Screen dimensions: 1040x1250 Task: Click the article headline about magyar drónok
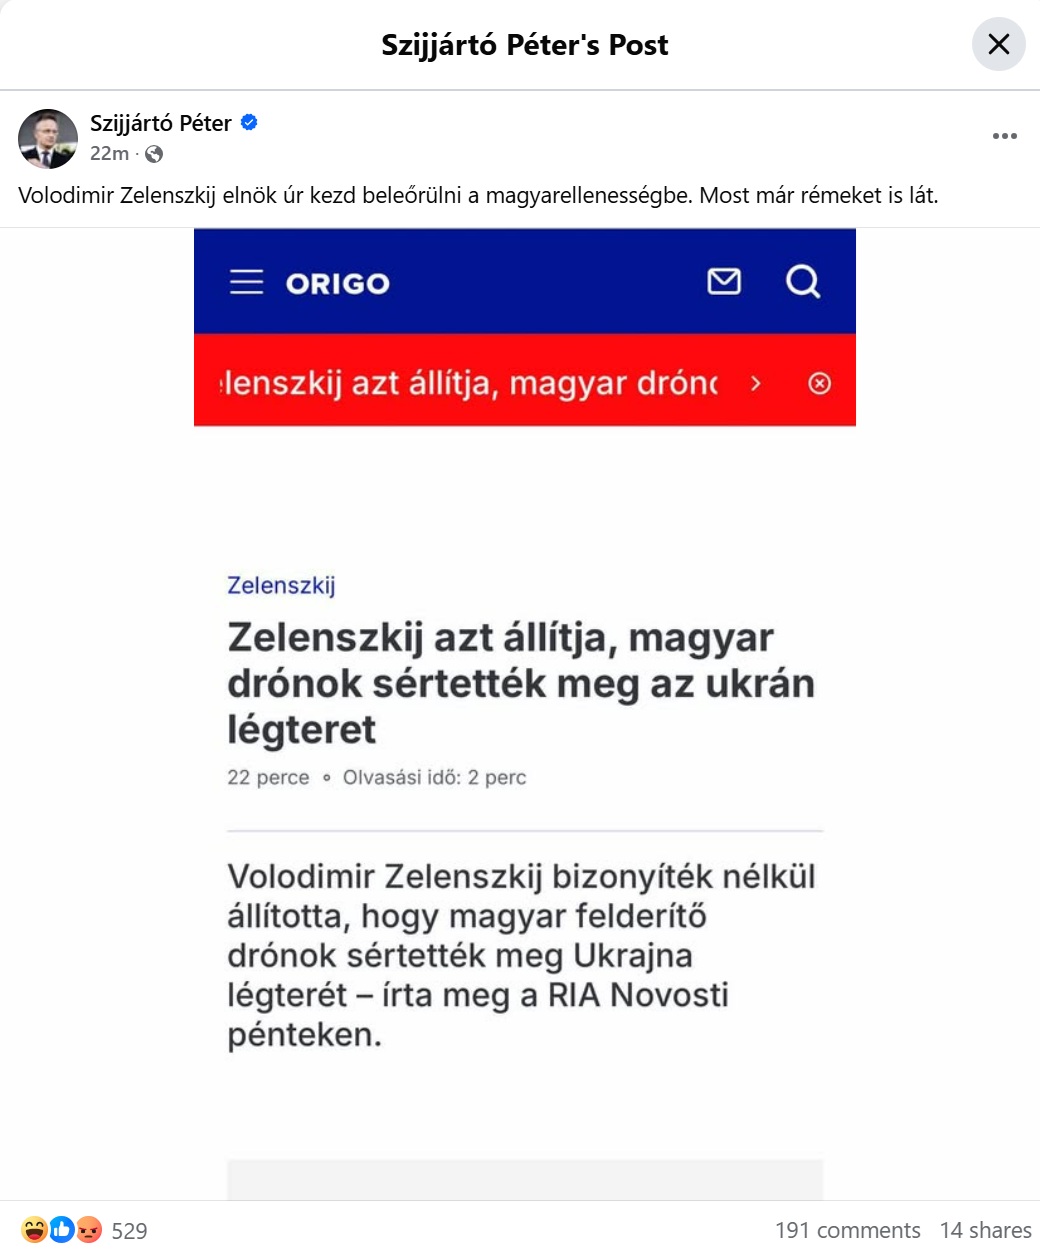520,683
